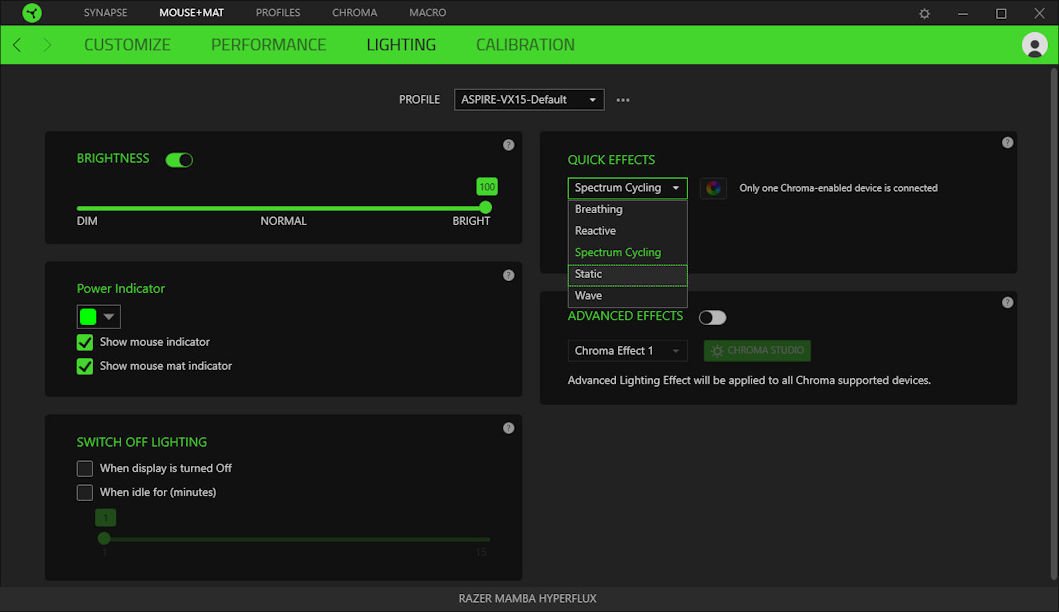
Task: Switch to the SYNAPSE top tab
Action: point(105,13)
